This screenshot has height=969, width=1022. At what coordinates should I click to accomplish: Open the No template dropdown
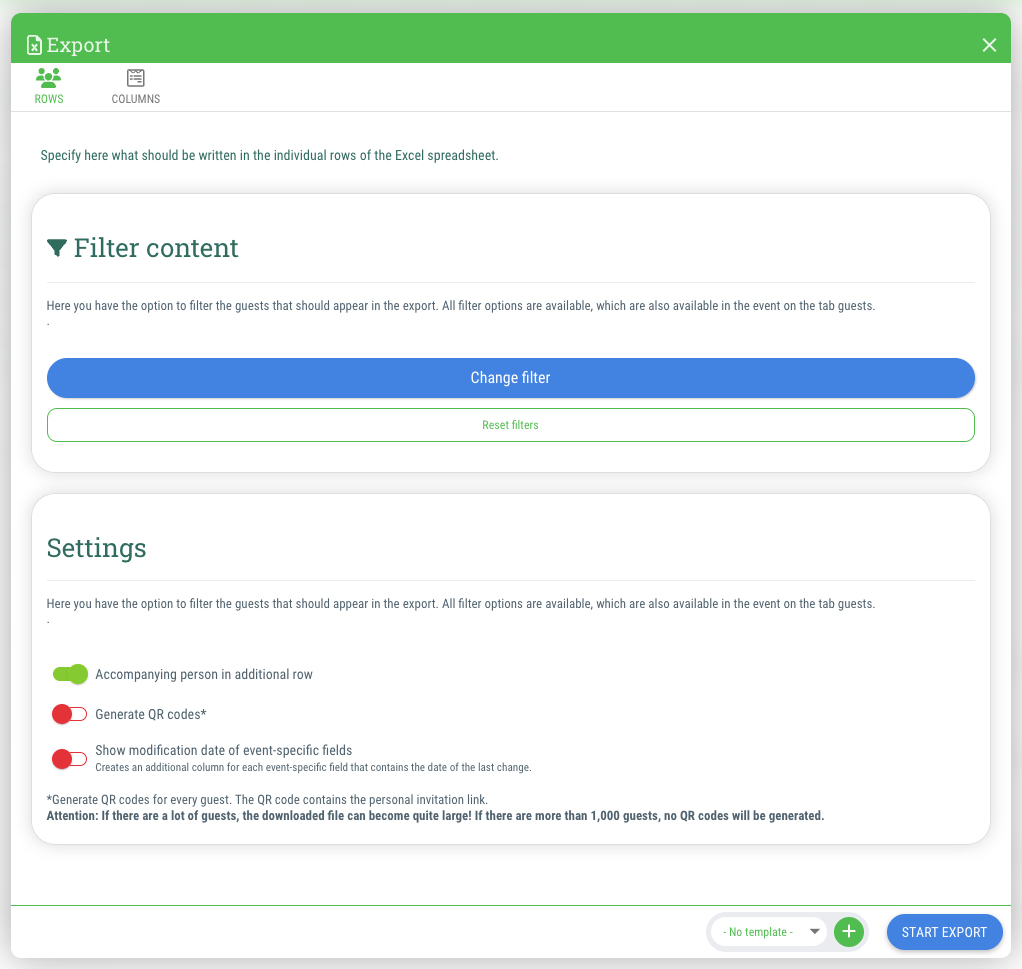pyautogui.click(x=768, y=932)
